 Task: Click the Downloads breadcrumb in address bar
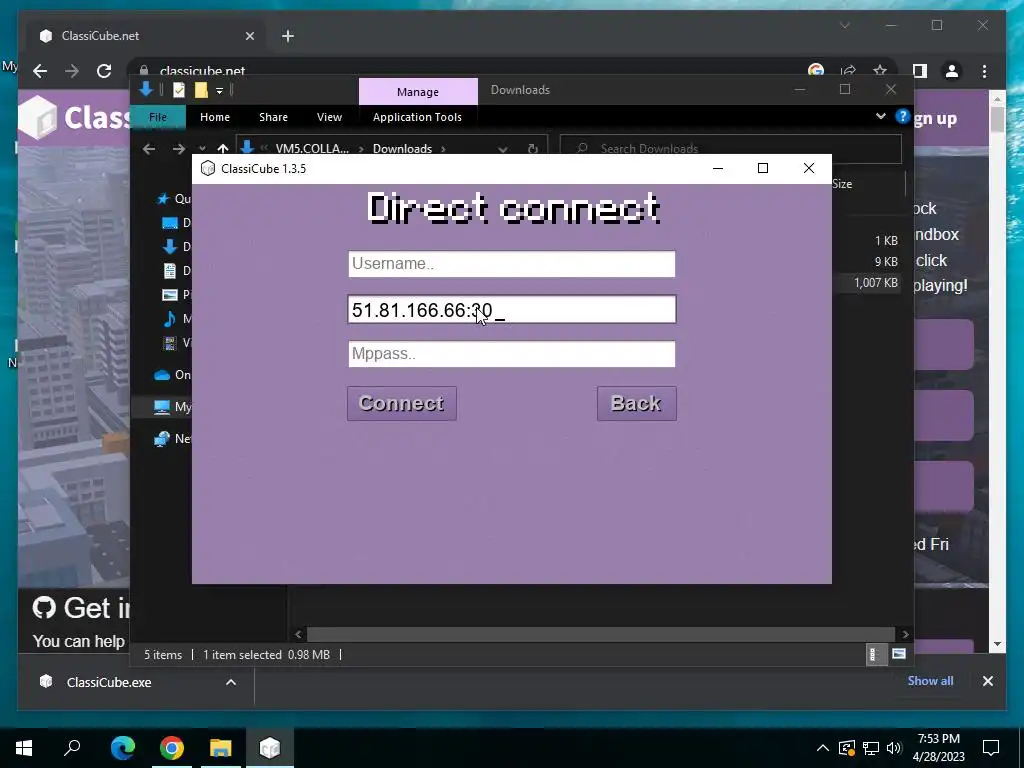tap(402, 149)
